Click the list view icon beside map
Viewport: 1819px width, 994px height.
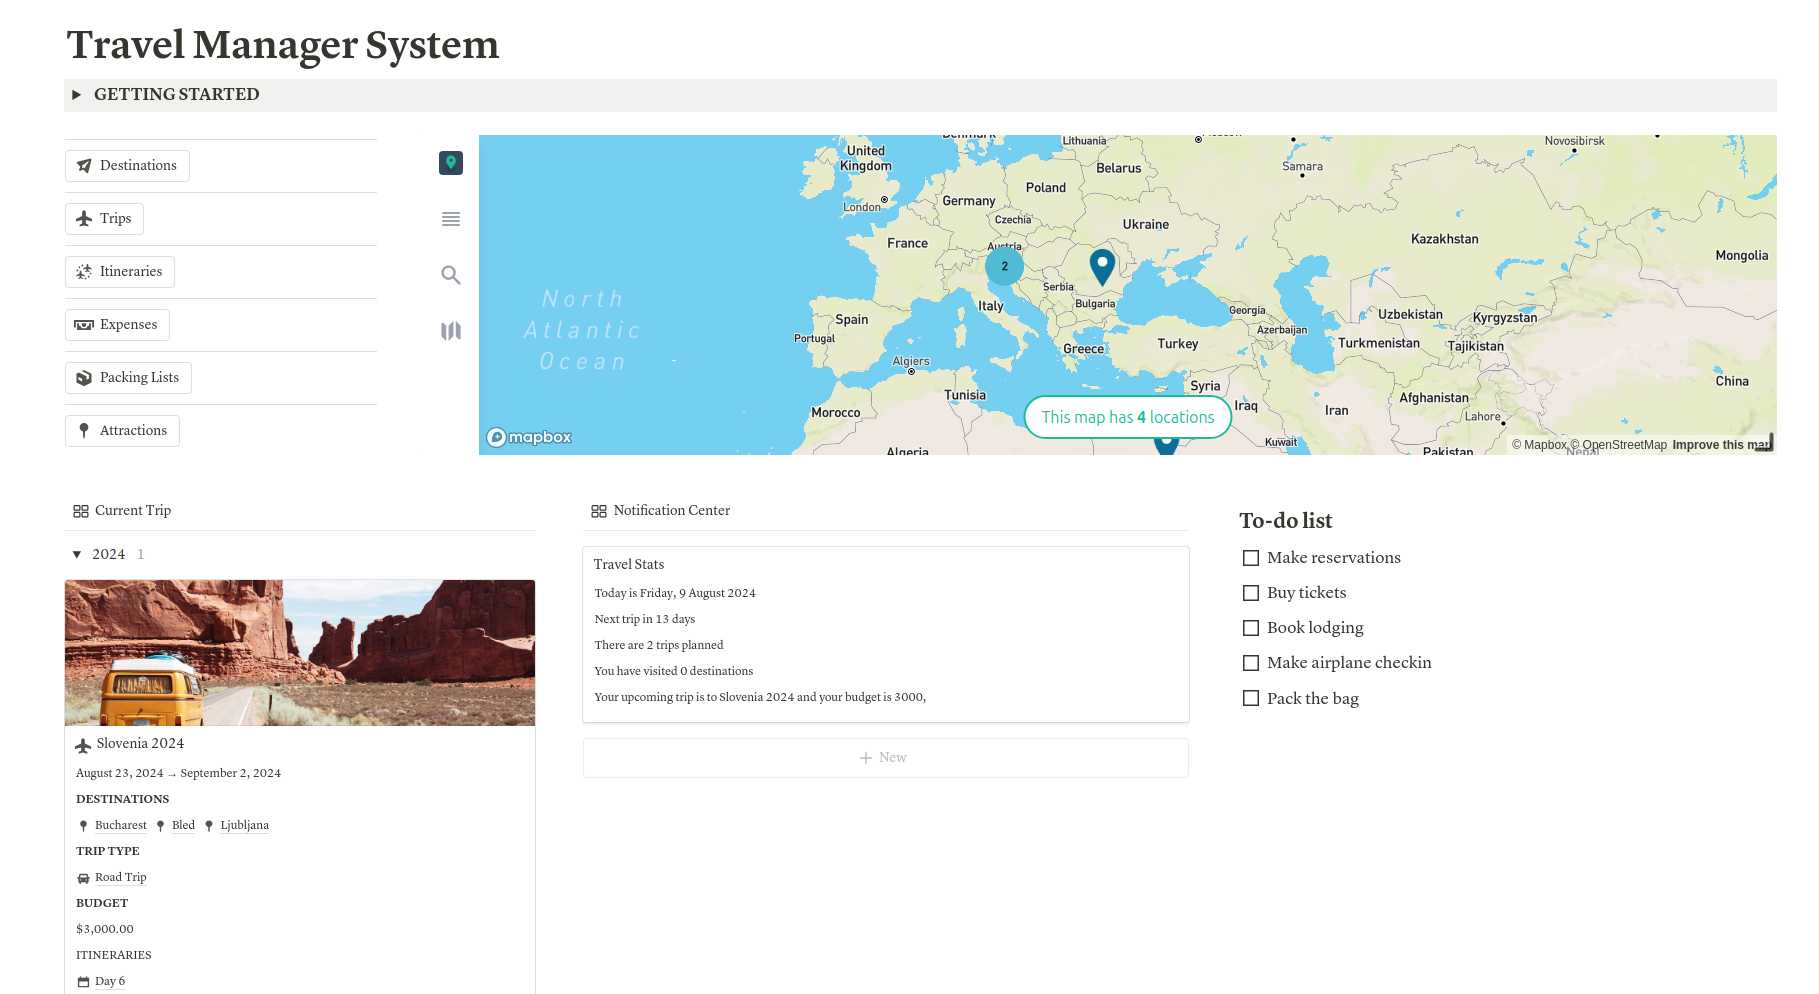451,219
